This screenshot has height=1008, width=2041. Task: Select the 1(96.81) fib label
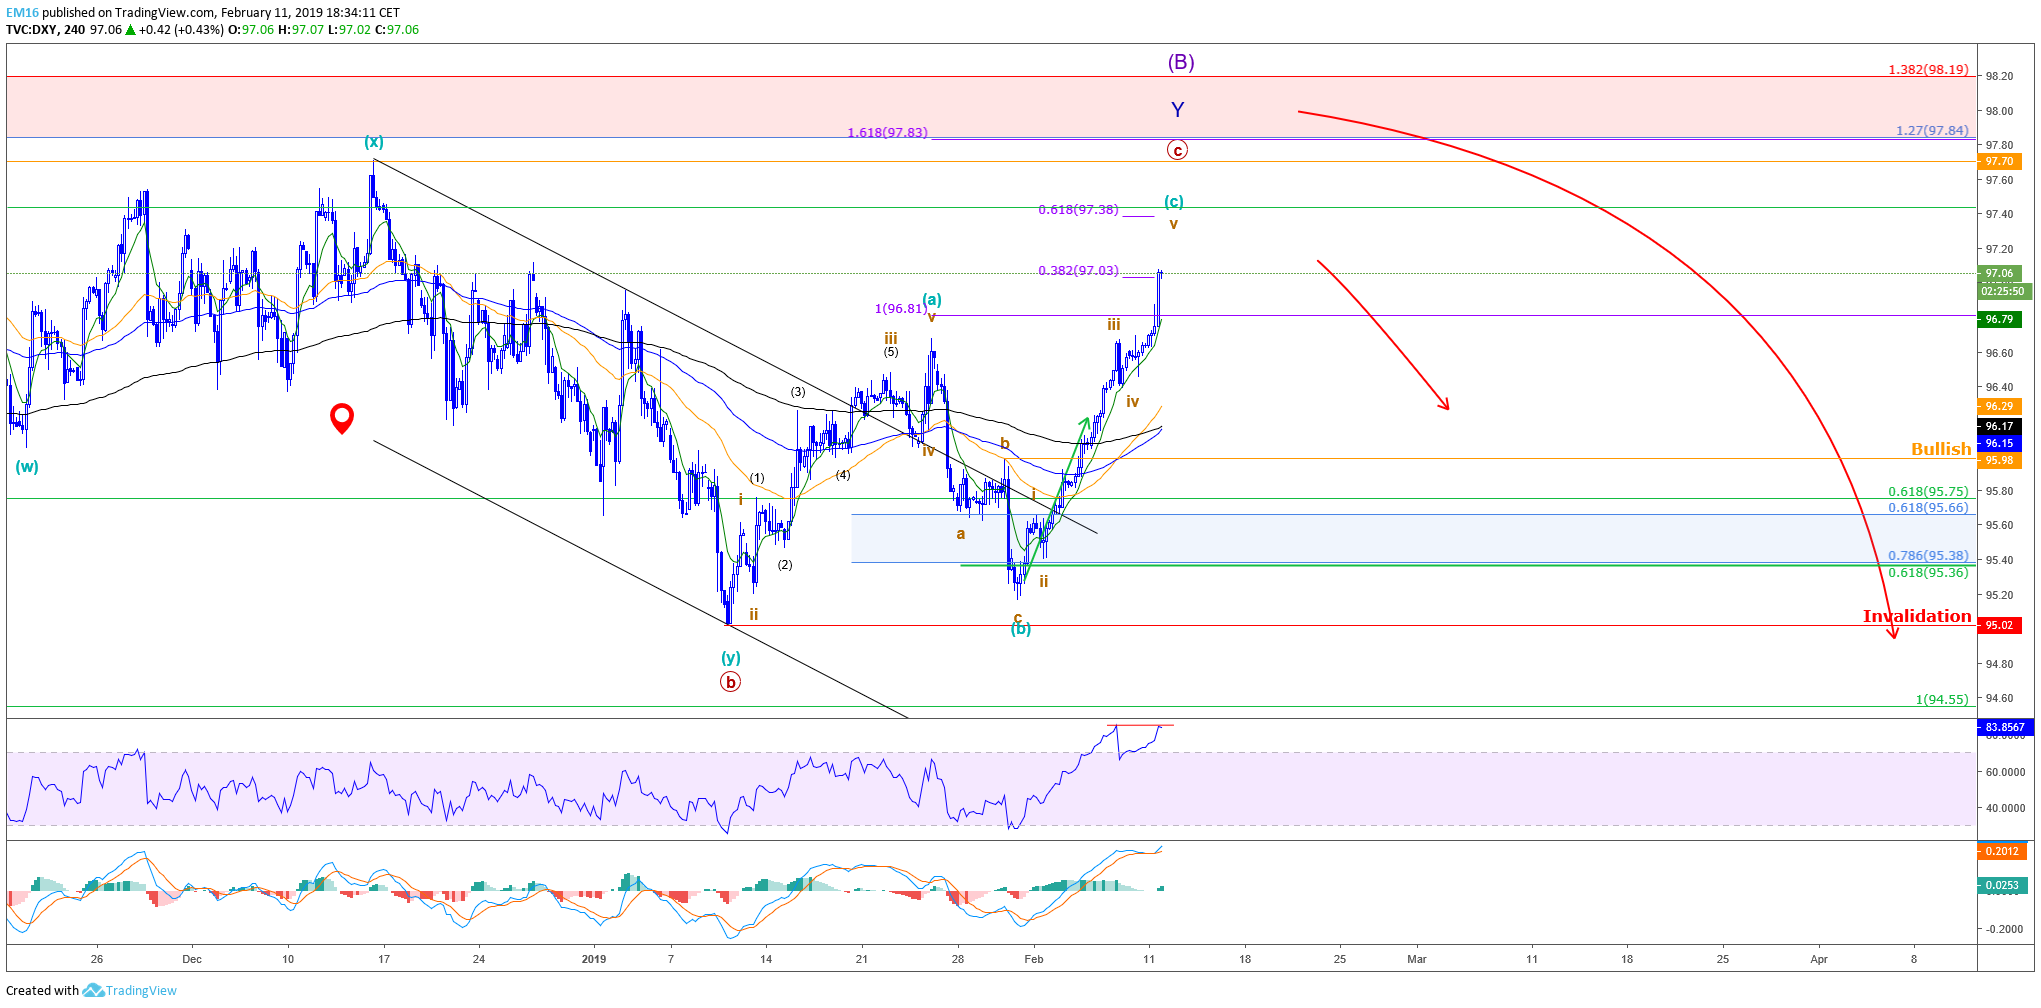pos(900,309)
